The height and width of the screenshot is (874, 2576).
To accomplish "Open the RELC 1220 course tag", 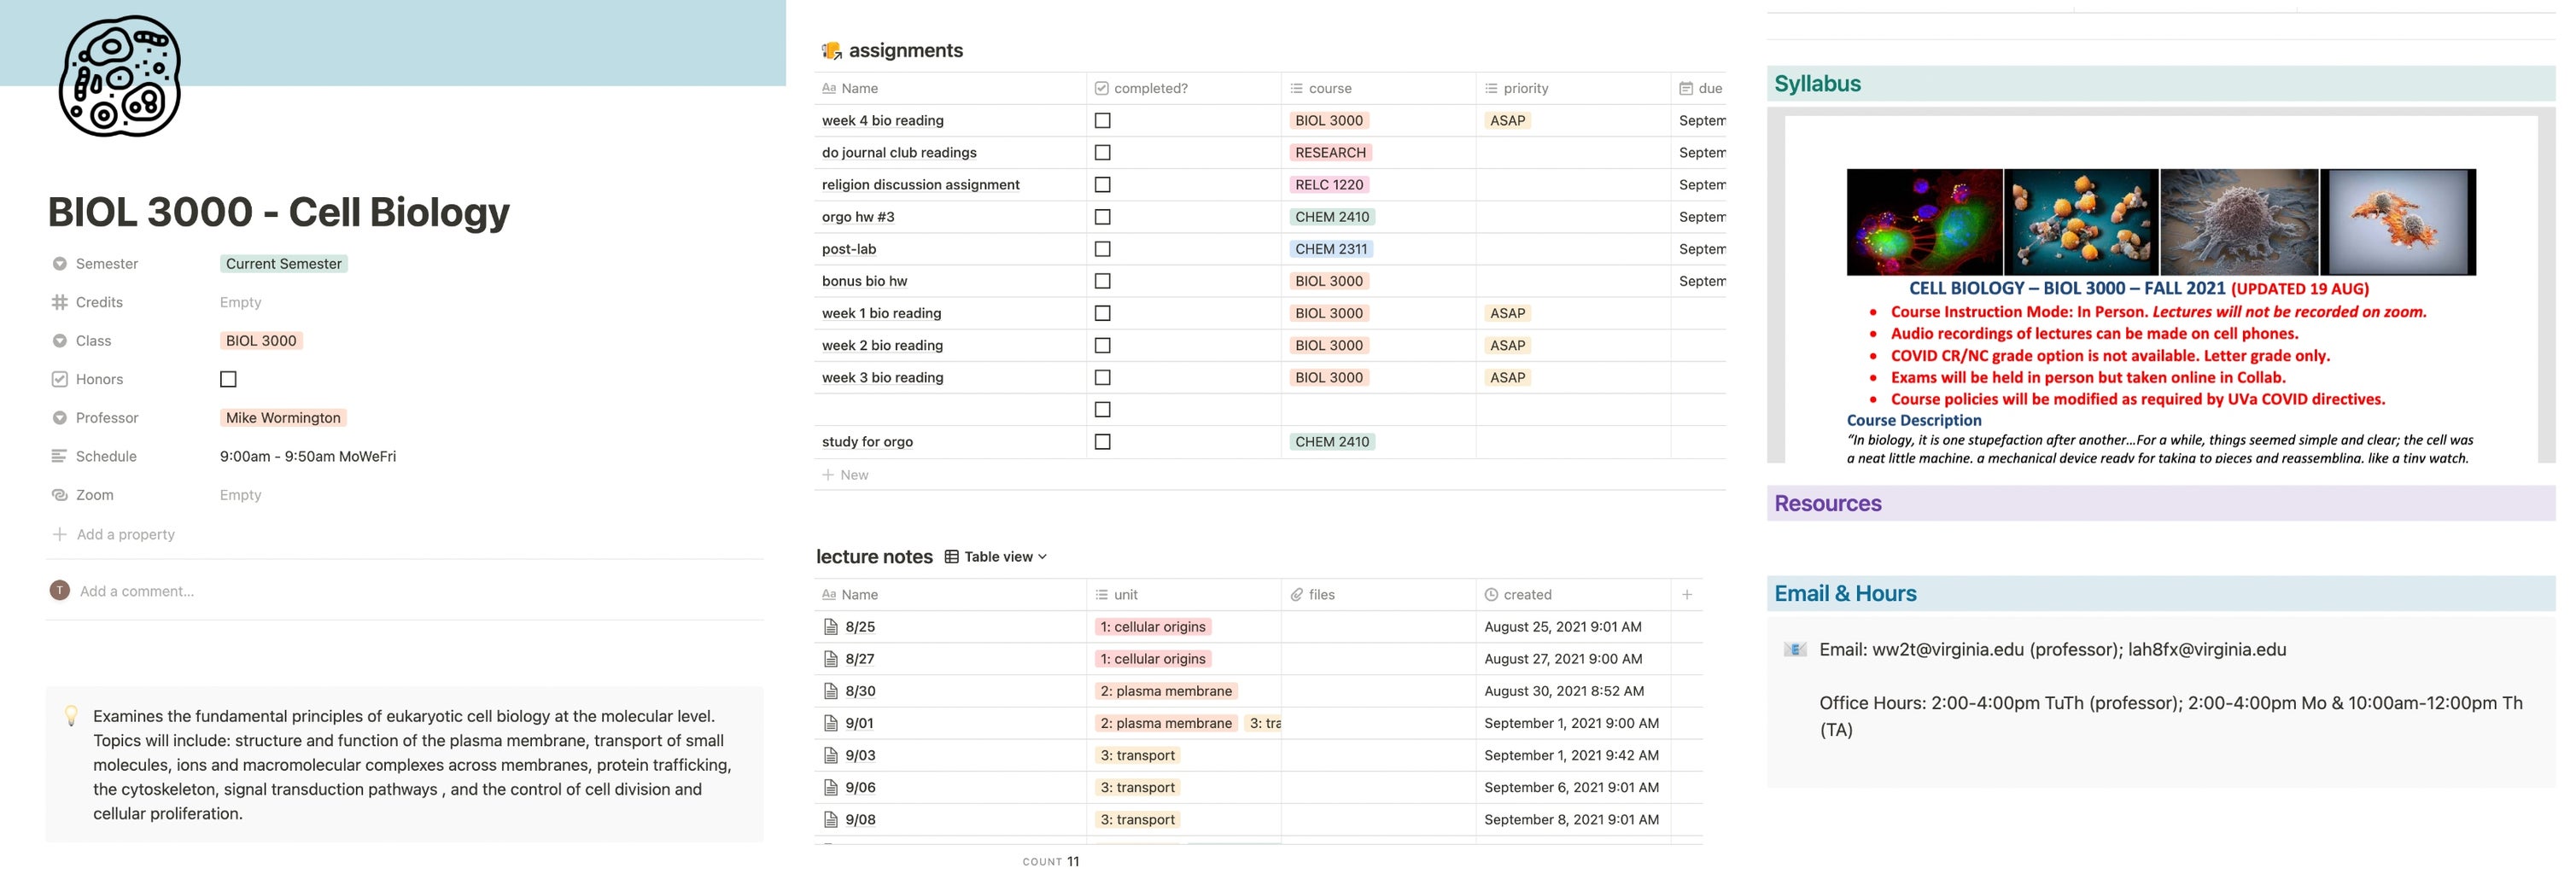I will (1328, 184).
